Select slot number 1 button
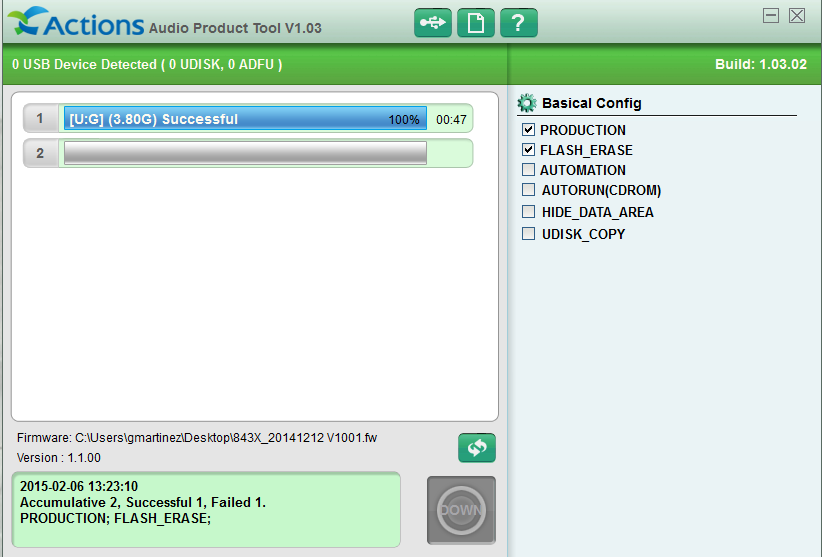Screen dimensions: 822x557 40,118
